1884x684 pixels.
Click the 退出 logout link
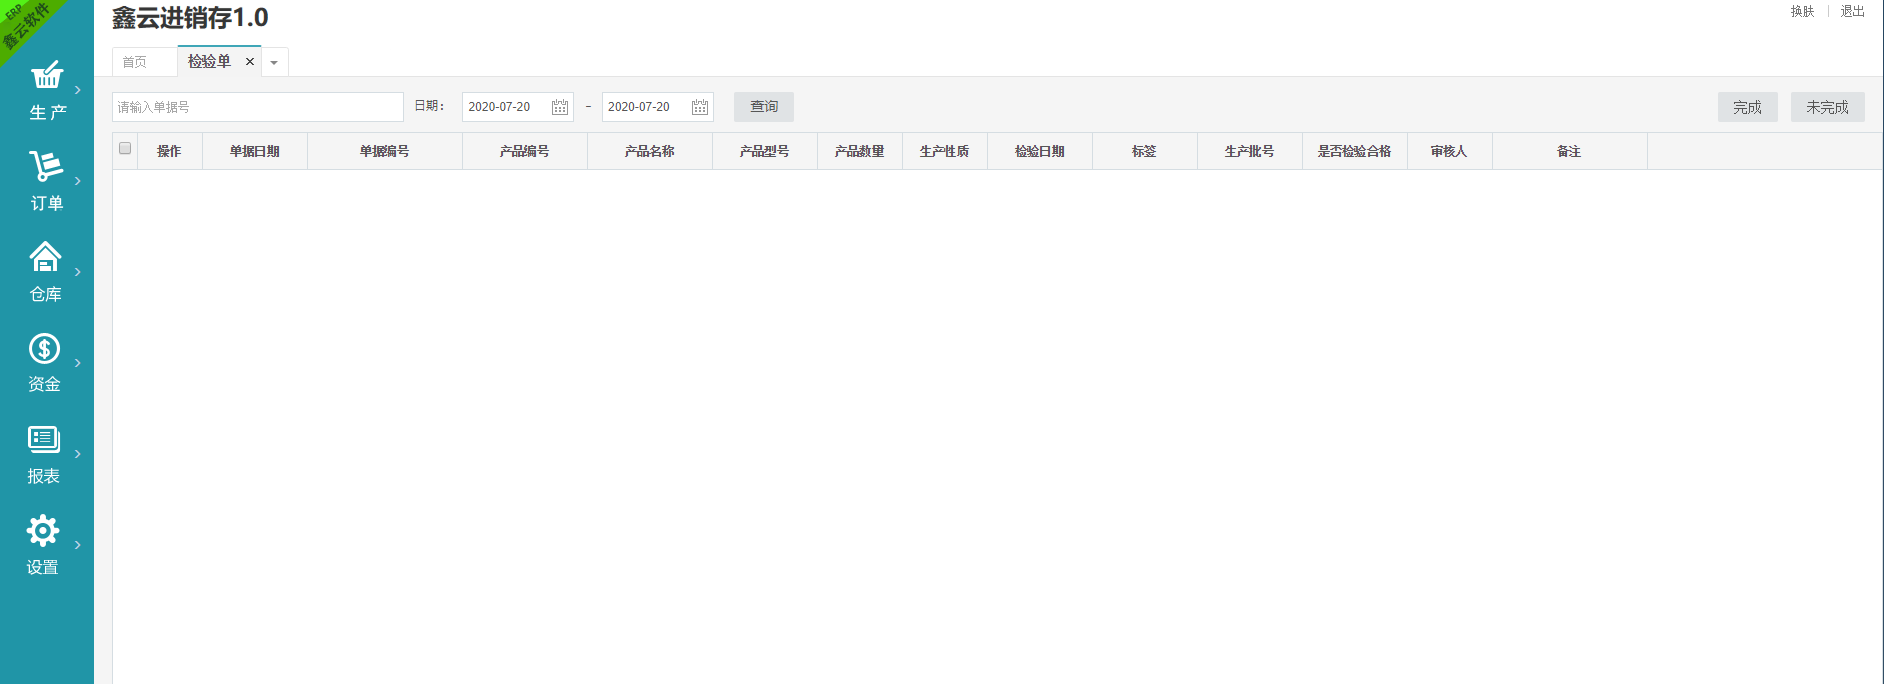[1852, 12]
